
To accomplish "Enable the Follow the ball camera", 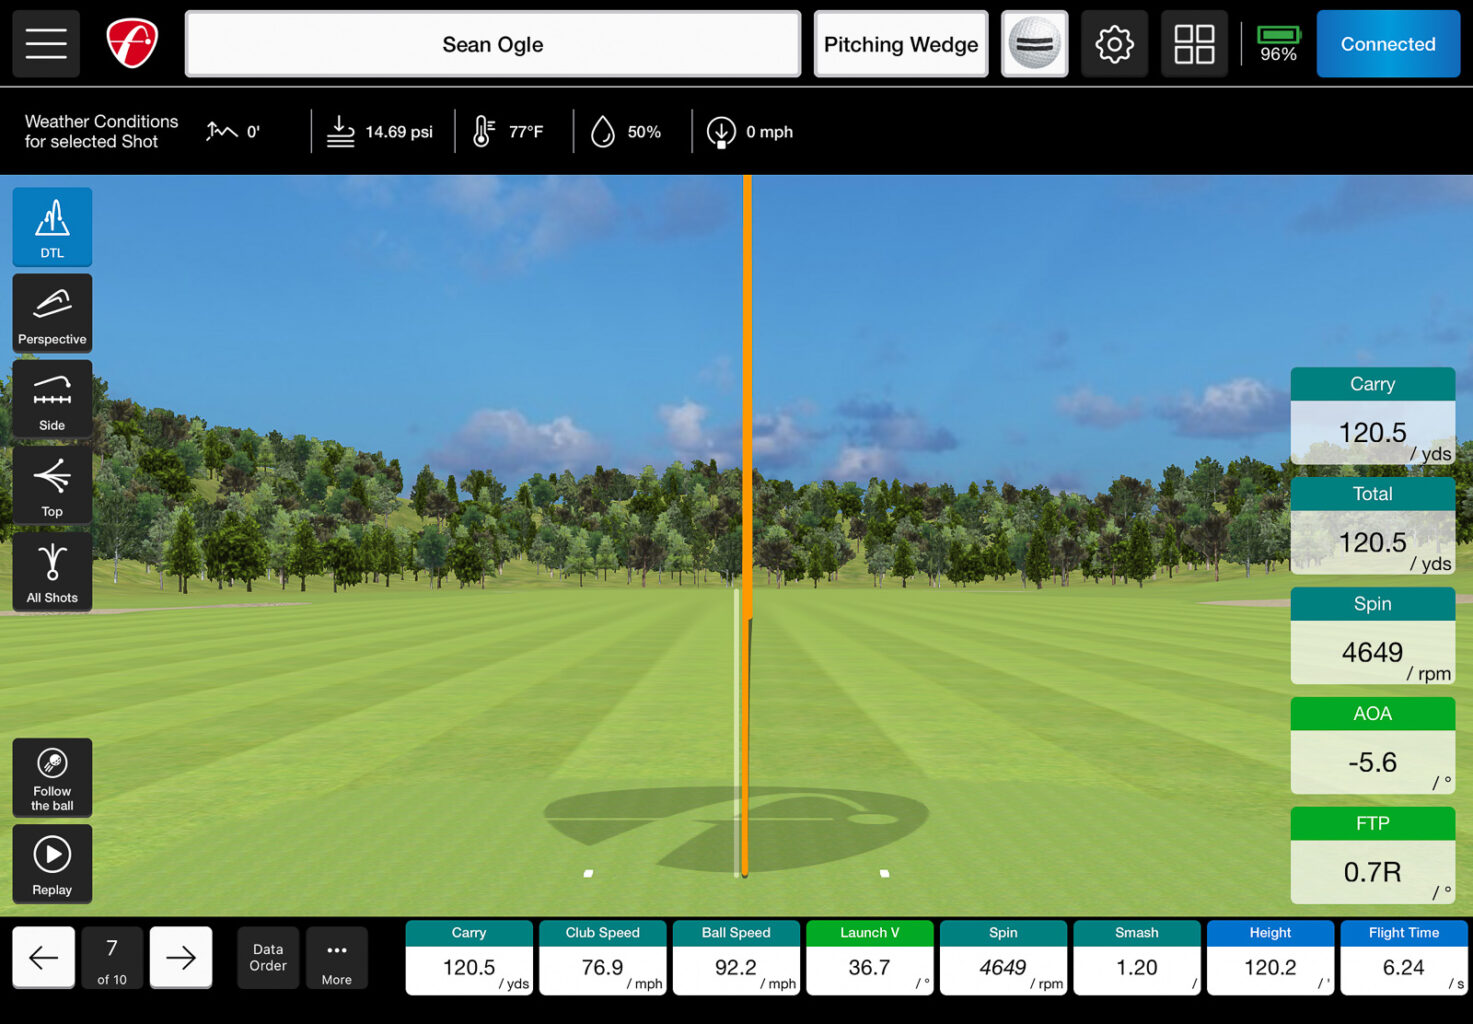I will [51, 777].
